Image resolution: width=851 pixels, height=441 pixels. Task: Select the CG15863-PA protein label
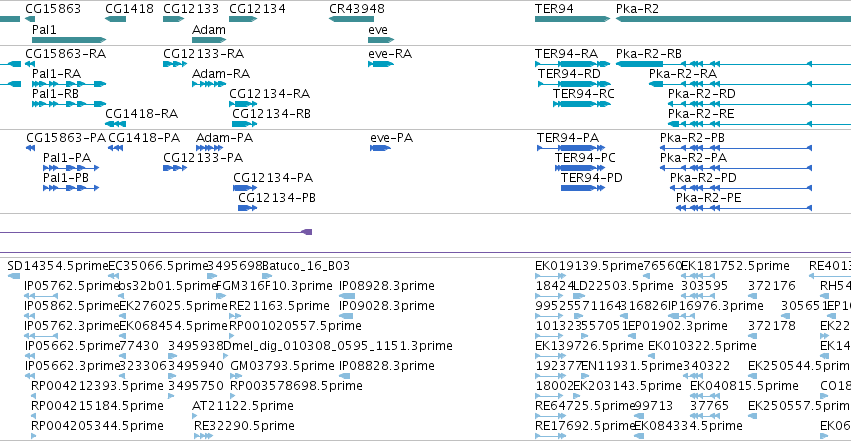[x=66, y=138]
